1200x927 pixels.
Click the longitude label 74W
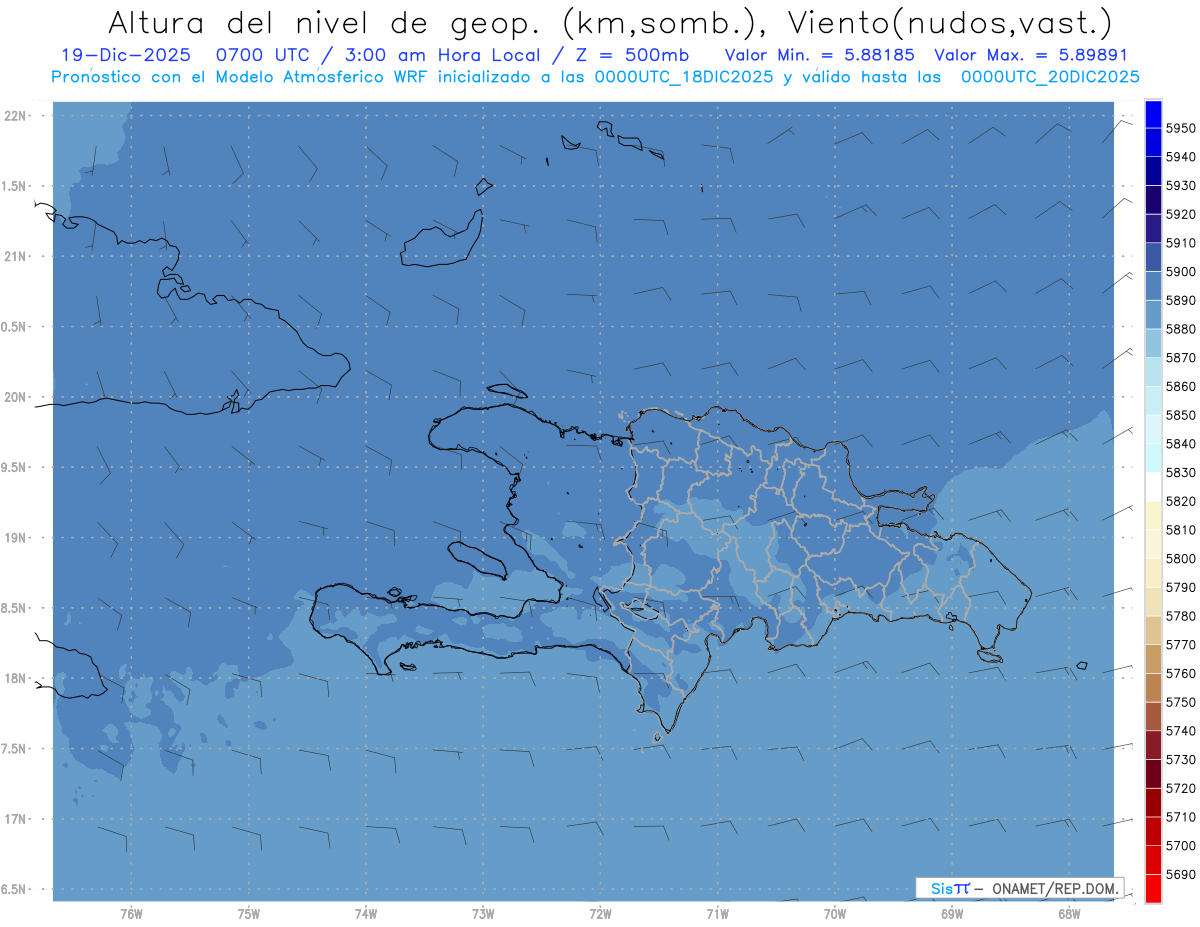(365, 914)
